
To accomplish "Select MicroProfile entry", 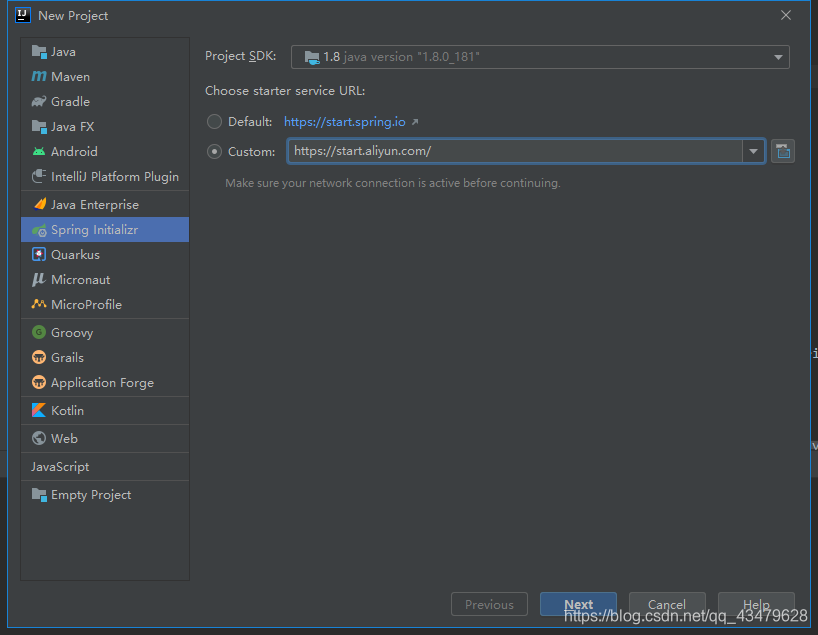I will pos(105,304).
